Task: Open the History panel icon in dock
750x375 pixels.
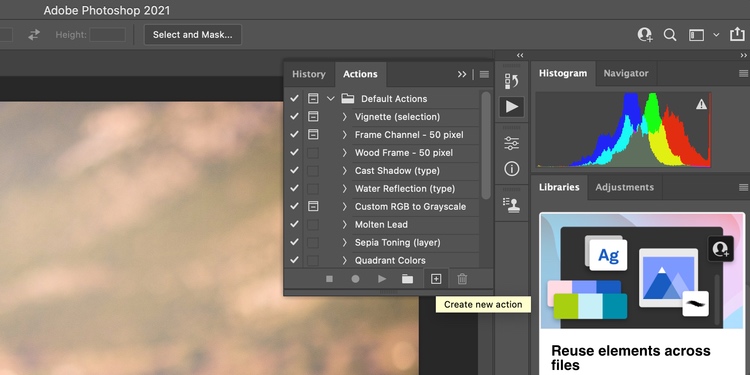Action: pos(512,81)
